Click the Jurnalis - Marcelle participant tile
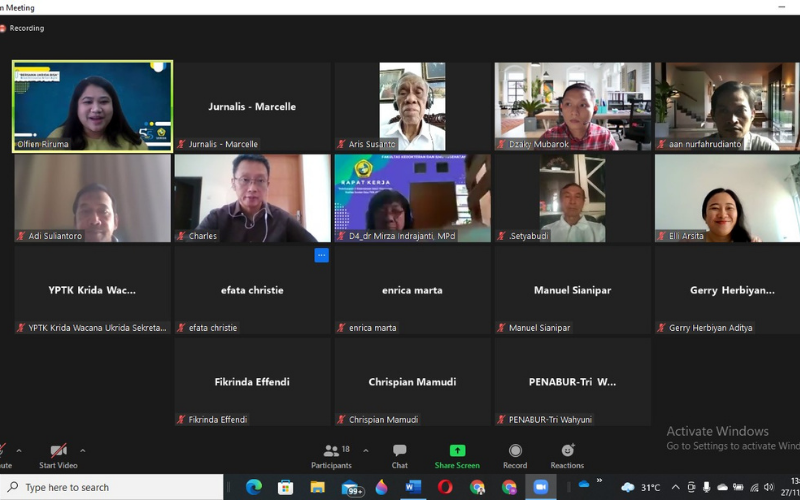Image resolution: width=800 pixels, height=500 pixels. point(253,106)
